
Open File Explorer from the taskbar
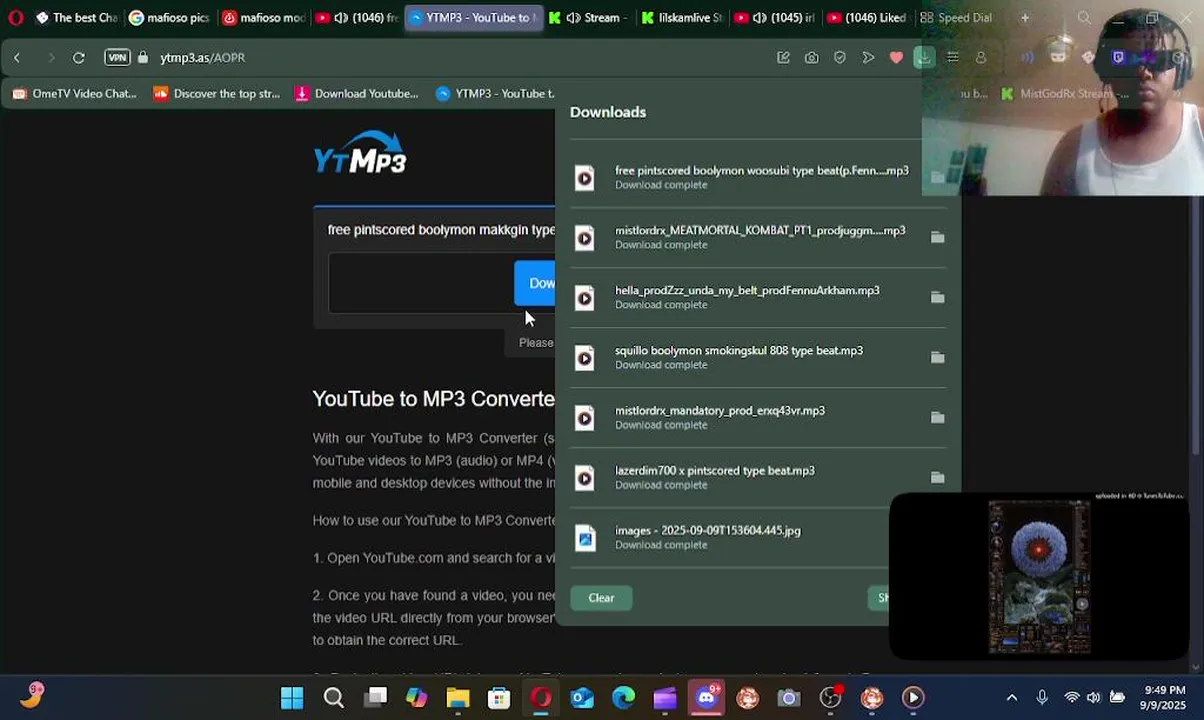[x=458, y=698]
